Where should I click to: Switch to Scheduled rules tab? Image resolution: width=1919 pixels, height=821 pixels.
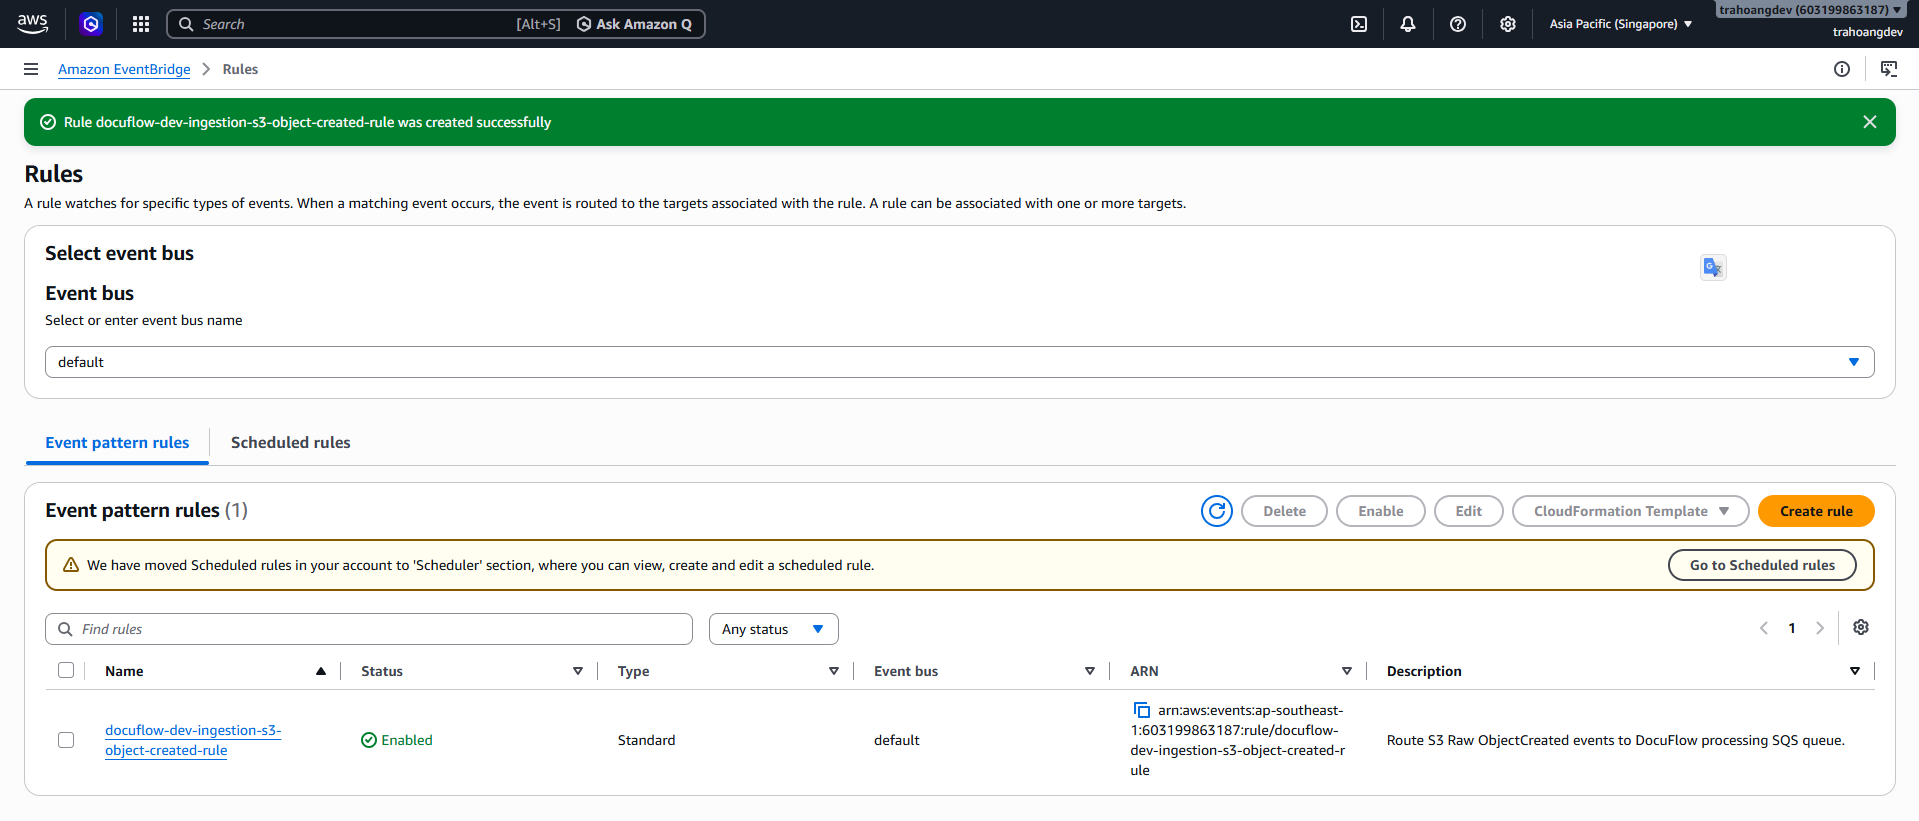(x=291, y=443)
